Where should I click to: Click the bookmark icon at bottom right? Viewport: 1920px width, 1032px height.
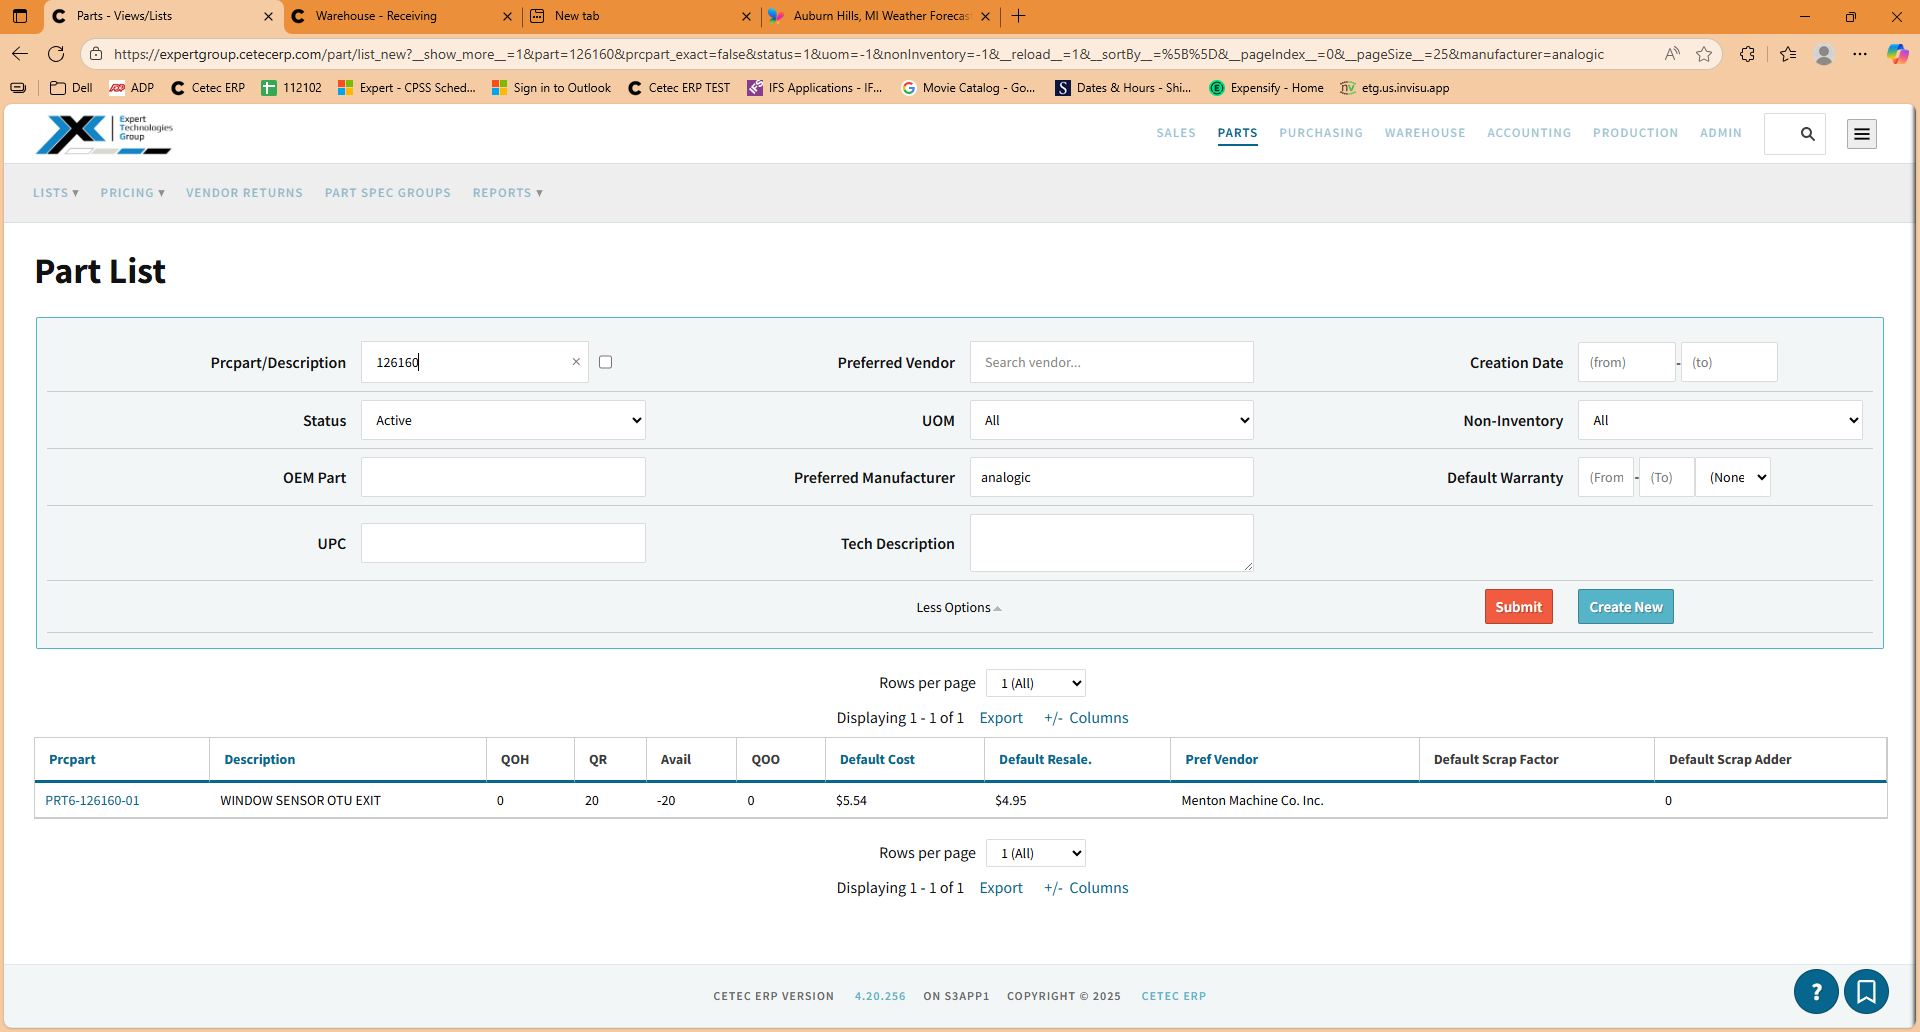pos(1866,991)
